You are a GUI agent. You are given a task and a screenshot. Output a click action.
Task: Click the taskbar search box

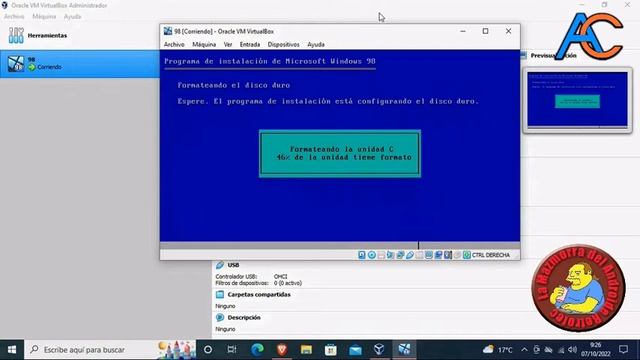(110, 350)
